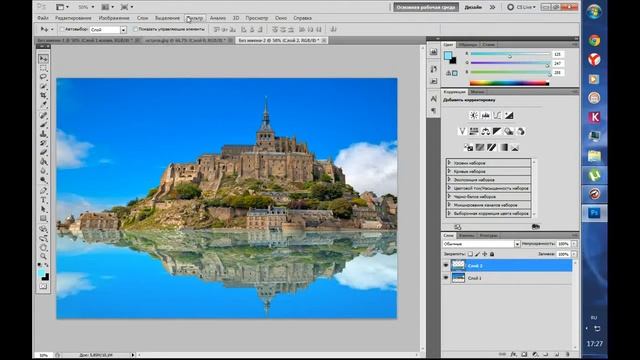Add a Vibrance adjustment
The height and width of the screenshot is (360, 640).
click(462, 131)
